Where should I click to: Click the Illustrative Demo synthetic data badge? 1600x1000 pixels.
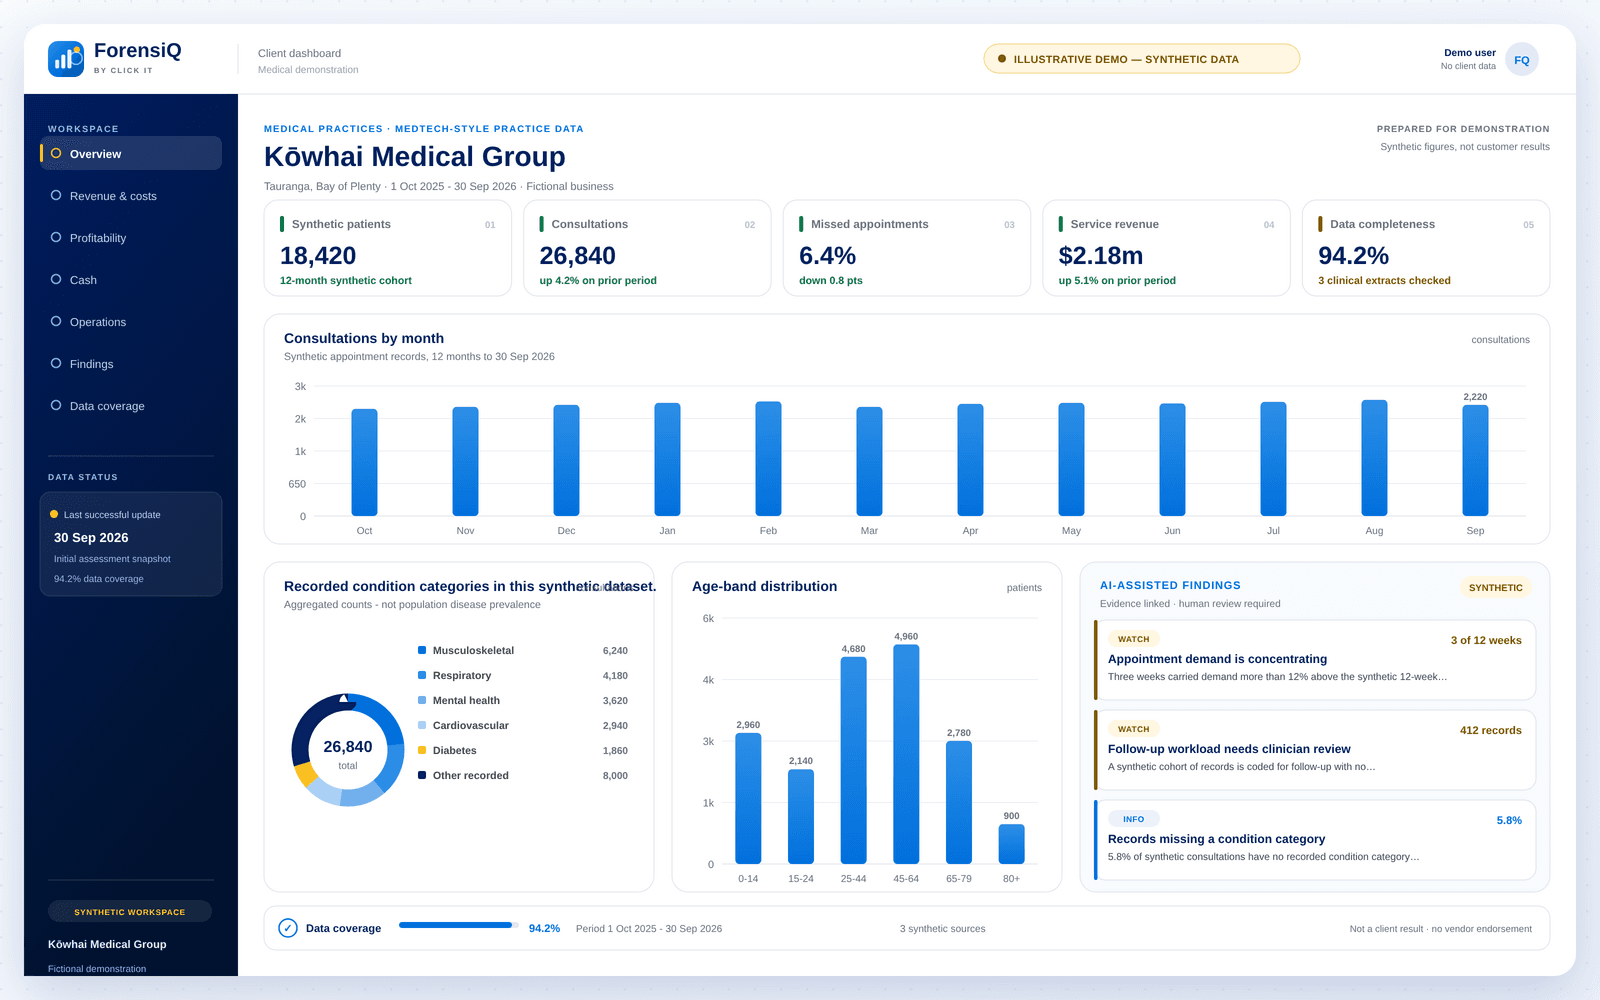(x=1141, y=59)
